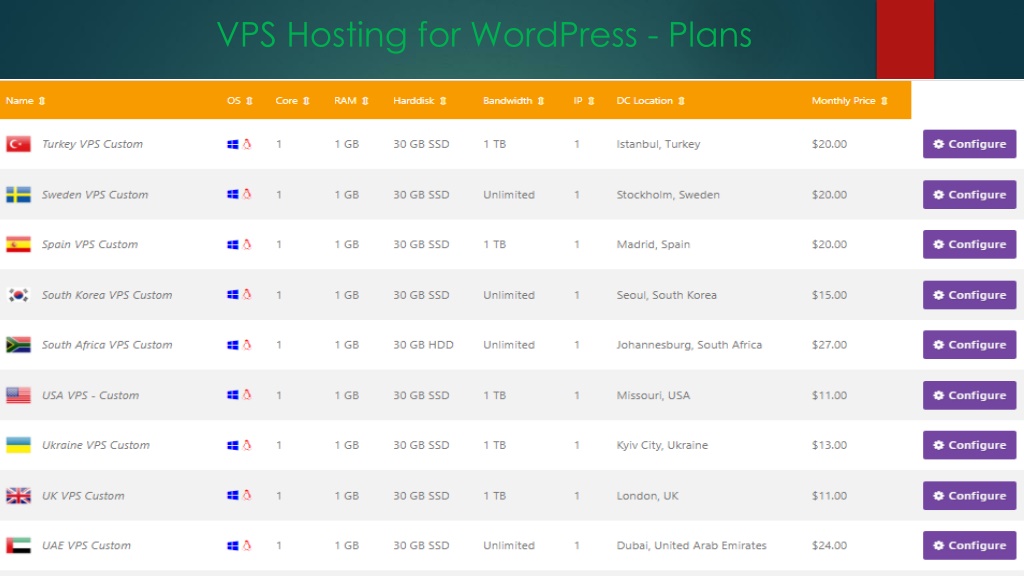Click the Turkey flag icon

tap(18, 144)
